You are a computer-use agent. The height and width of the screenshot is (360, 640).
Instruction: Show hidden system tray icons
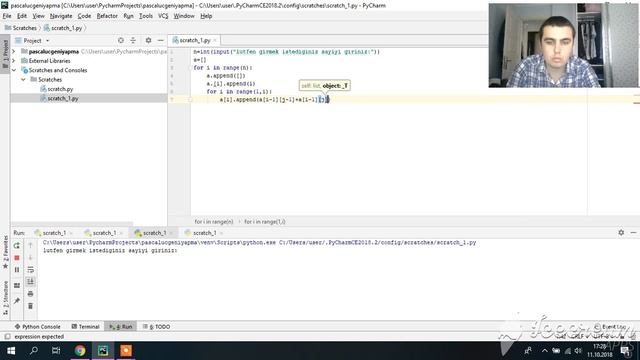544,351
